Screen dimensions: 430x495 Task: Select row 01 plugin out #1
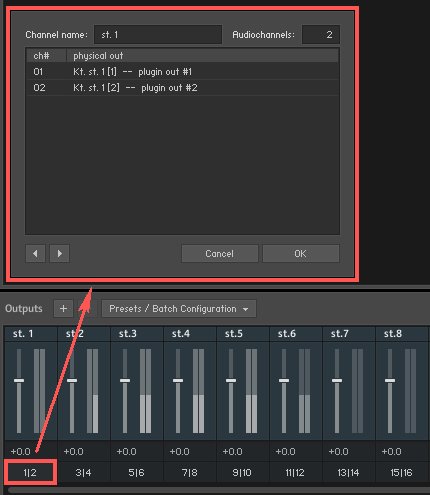coord(182,72)
